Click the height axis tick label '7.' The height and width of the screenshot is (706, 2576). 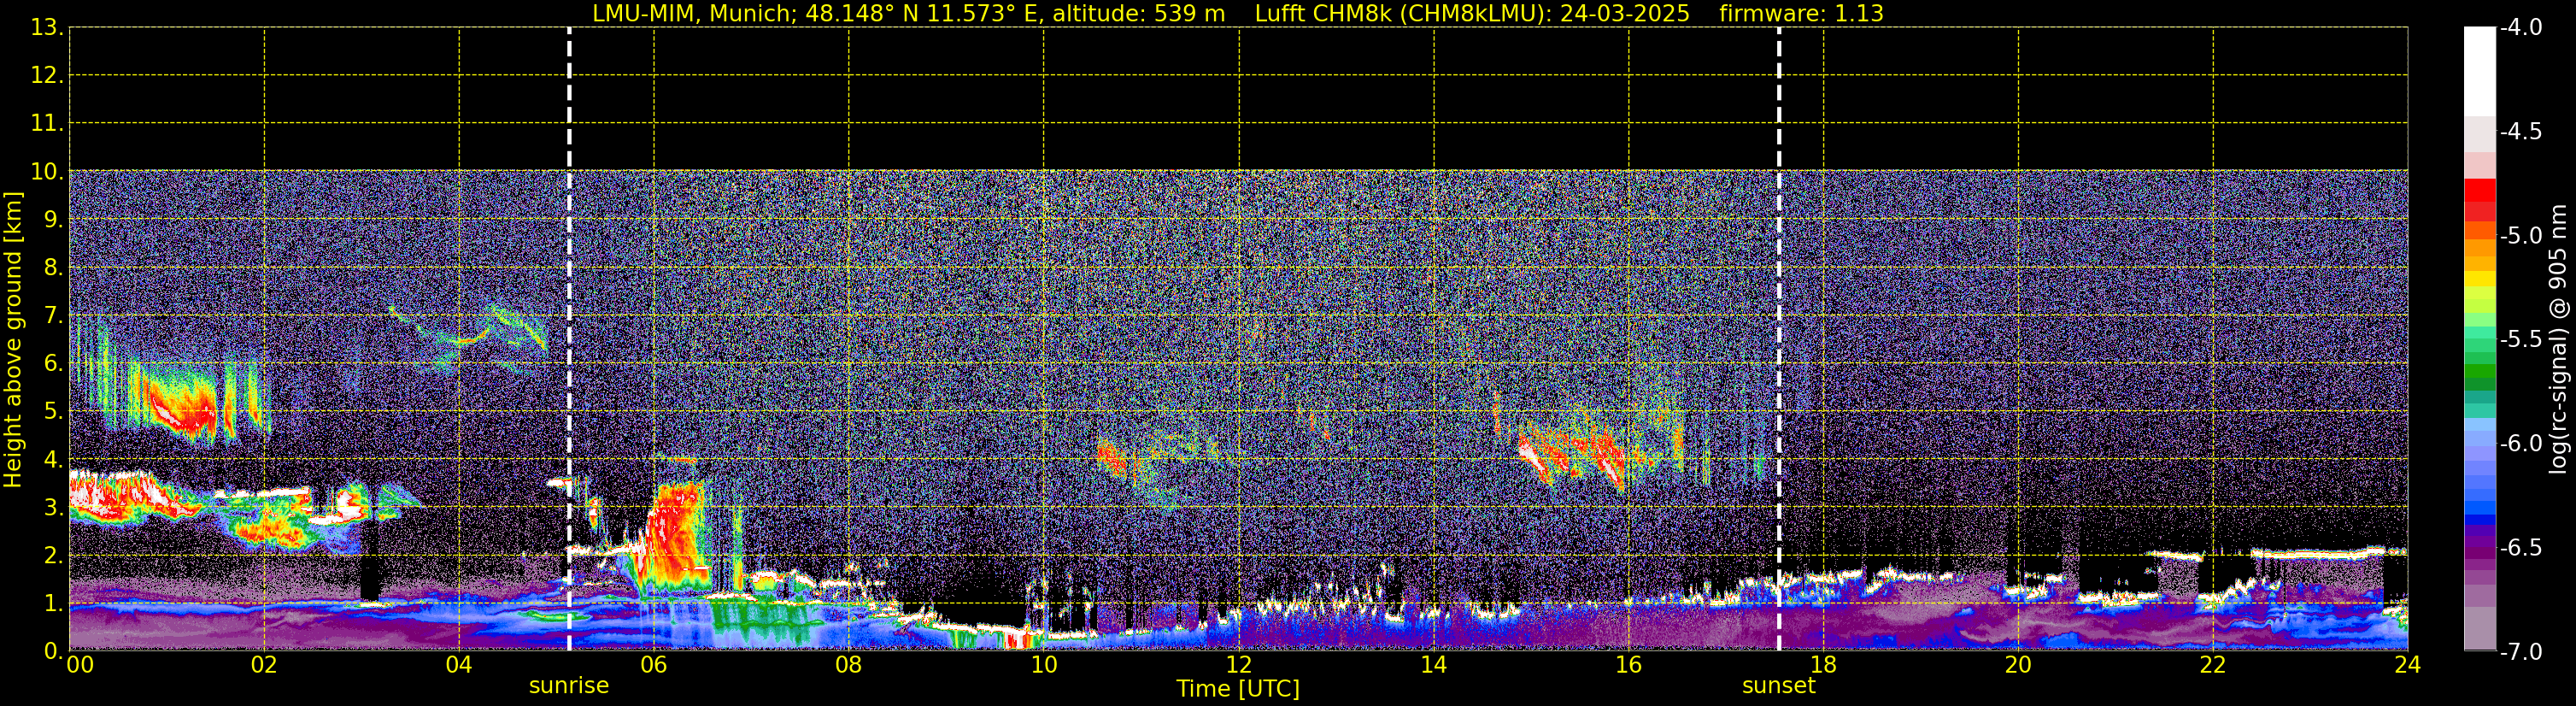tap(53, 316)
